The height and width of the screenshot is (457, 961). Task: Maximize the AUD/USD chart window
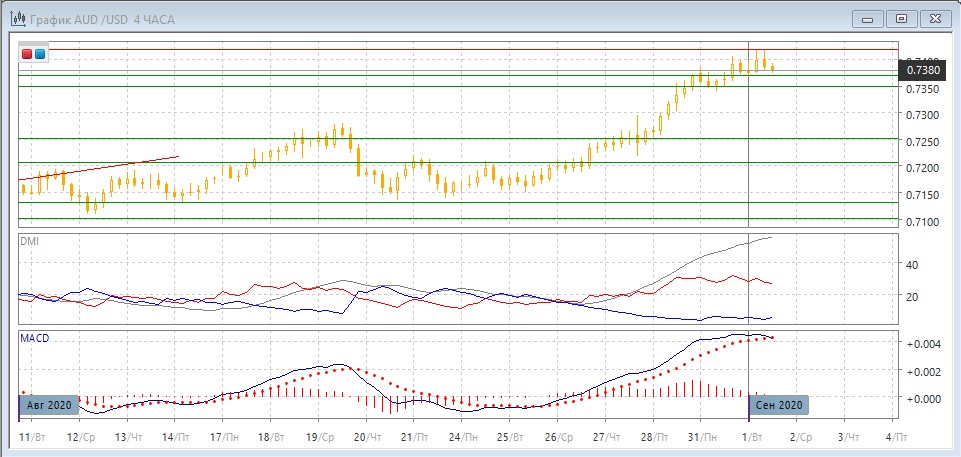[x=902, y=18]
